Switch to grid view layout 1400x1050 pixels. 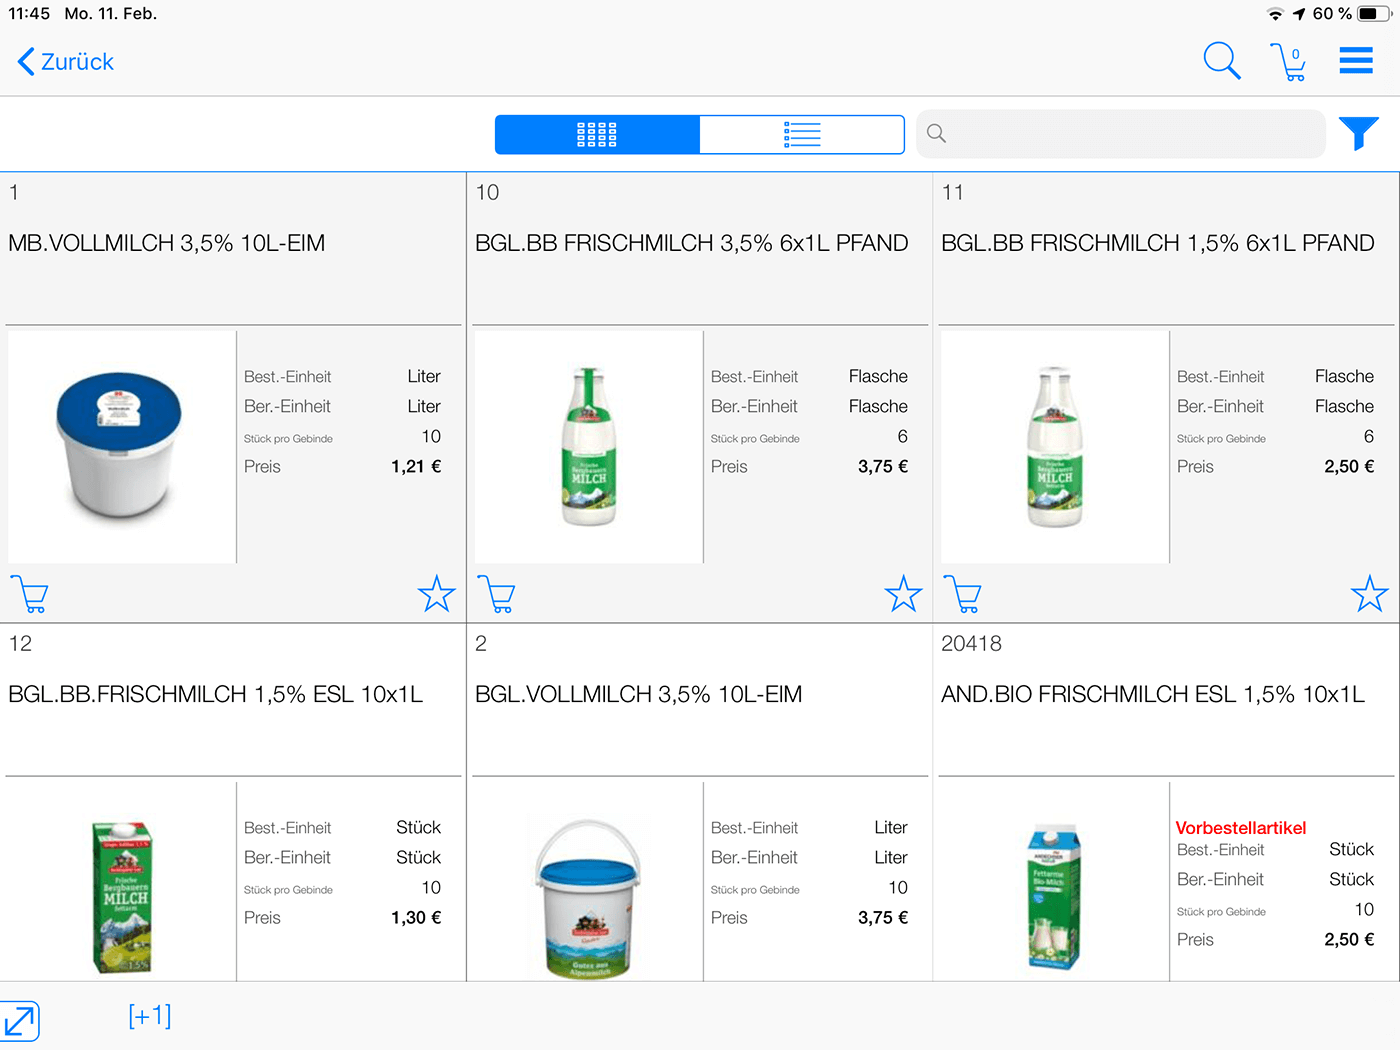(597, 134)
